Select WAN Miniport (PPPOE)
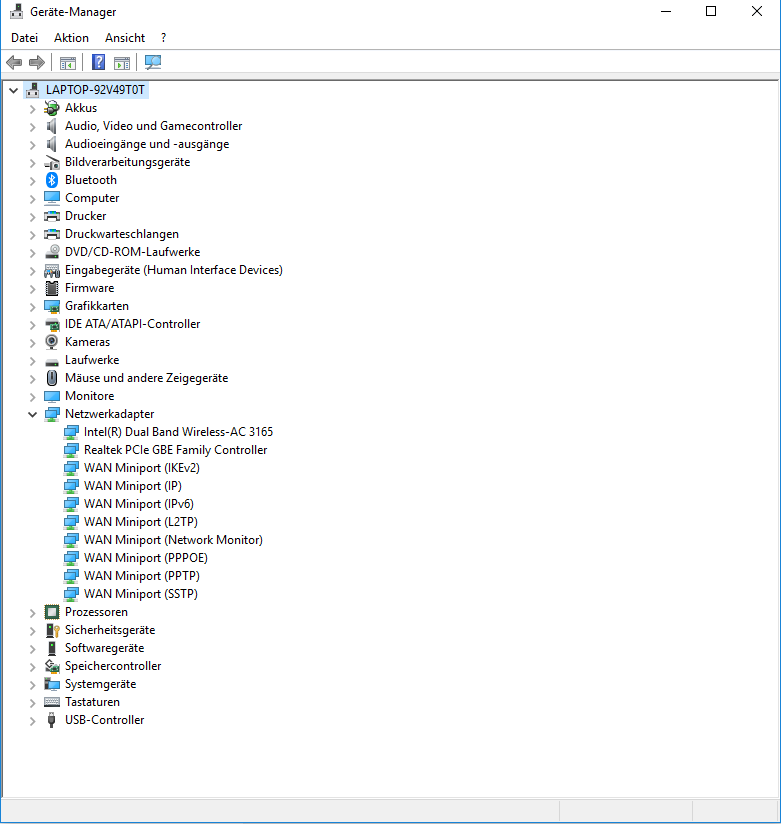 click(146, 558)
